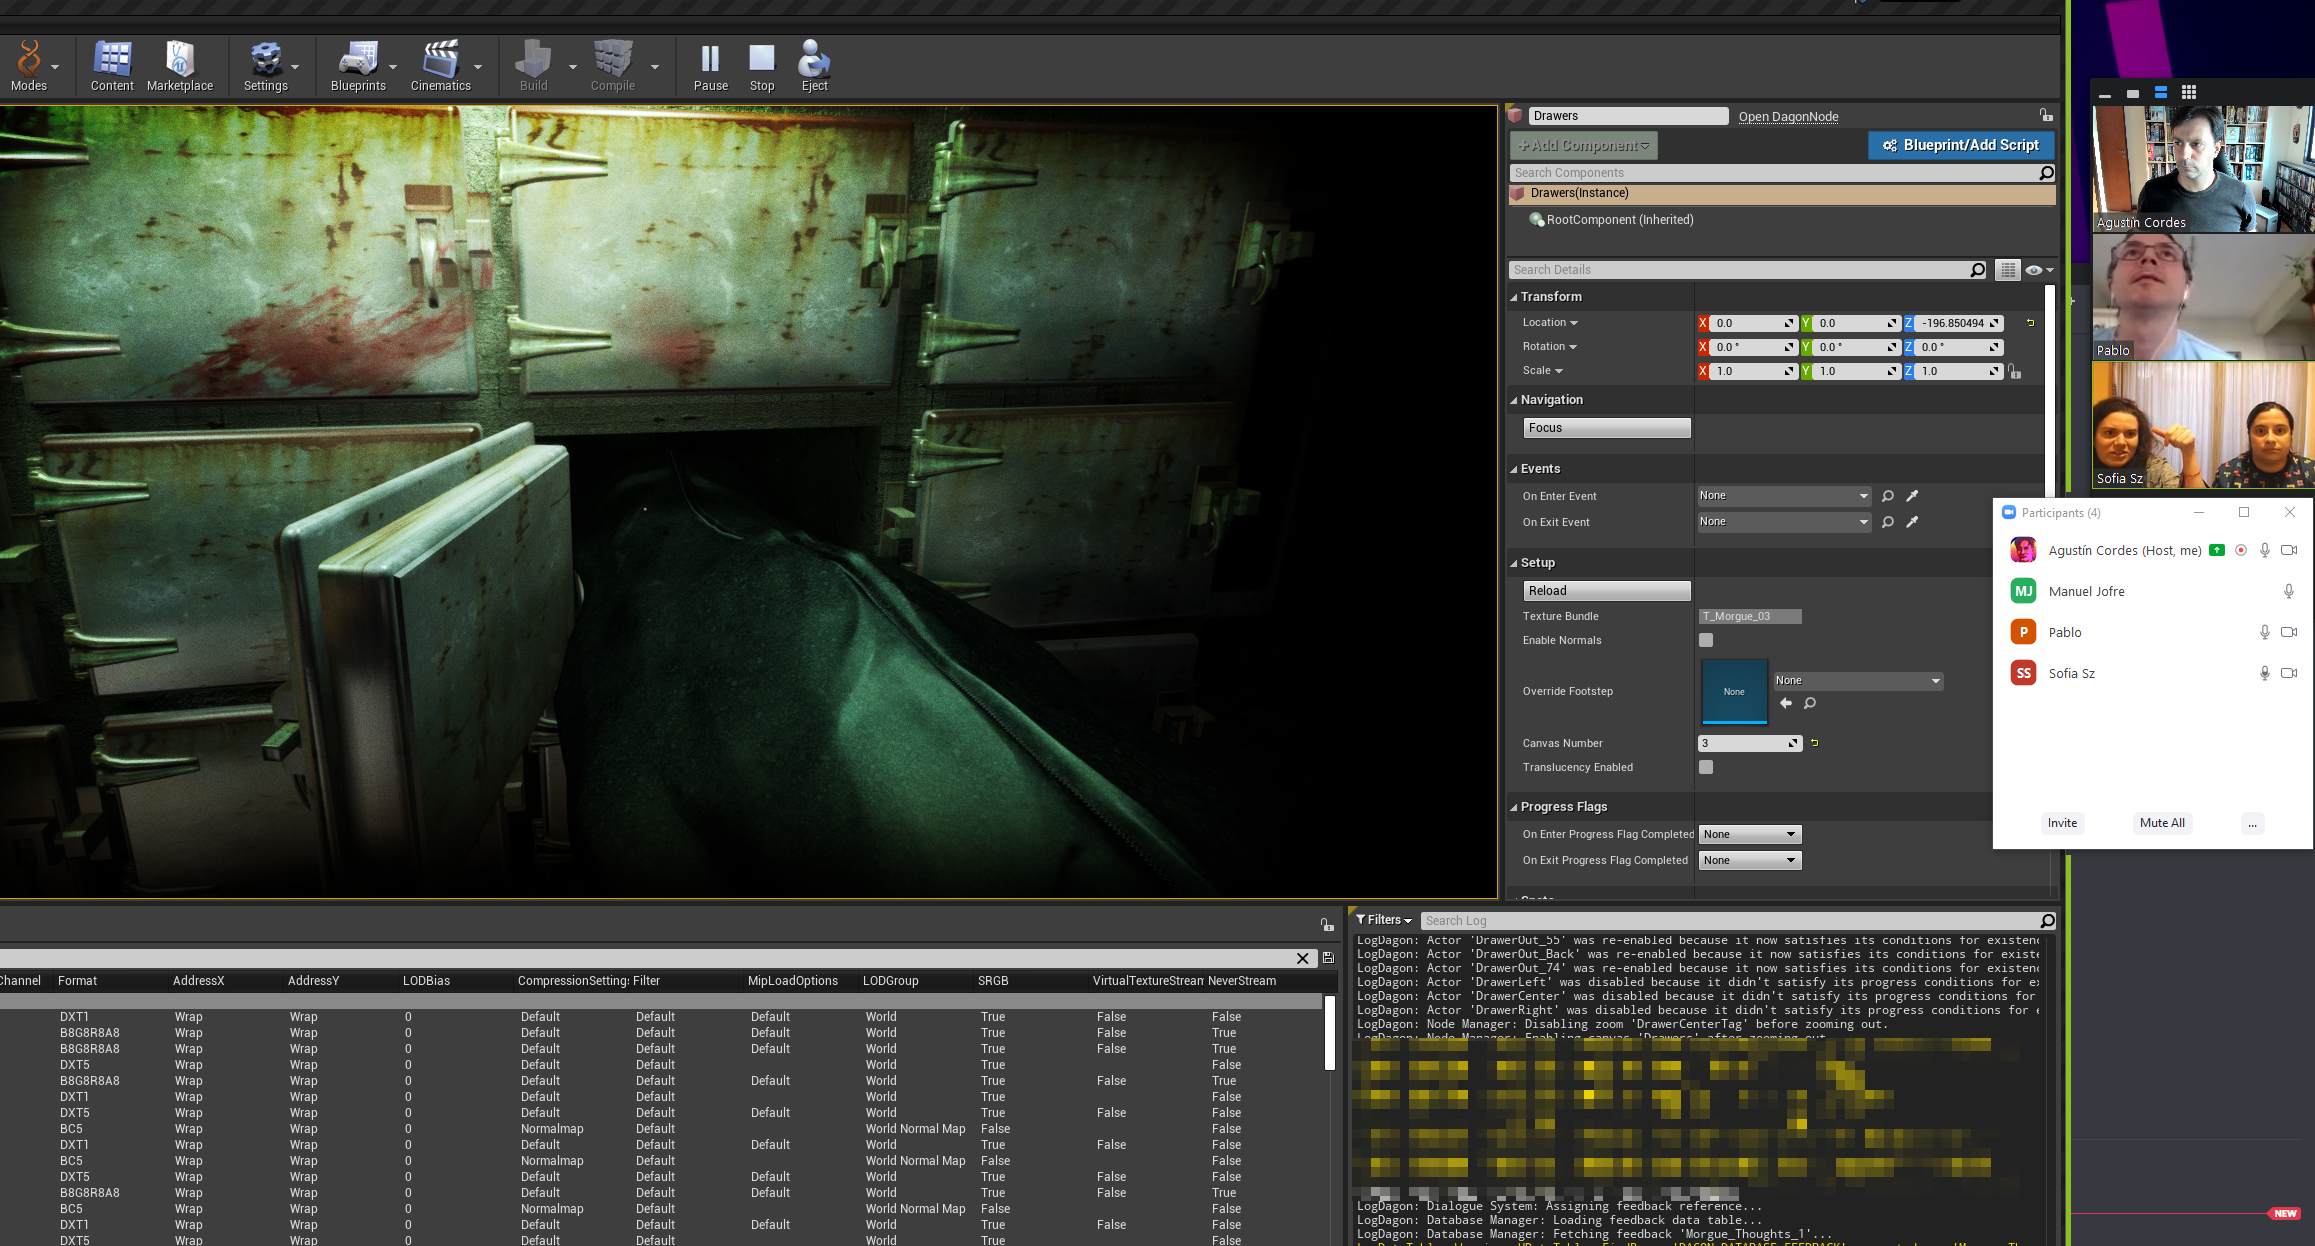Open the property matrix grid icon
The image size is (2315, 1246).
pyautogui.click(x=2007, y=270)
